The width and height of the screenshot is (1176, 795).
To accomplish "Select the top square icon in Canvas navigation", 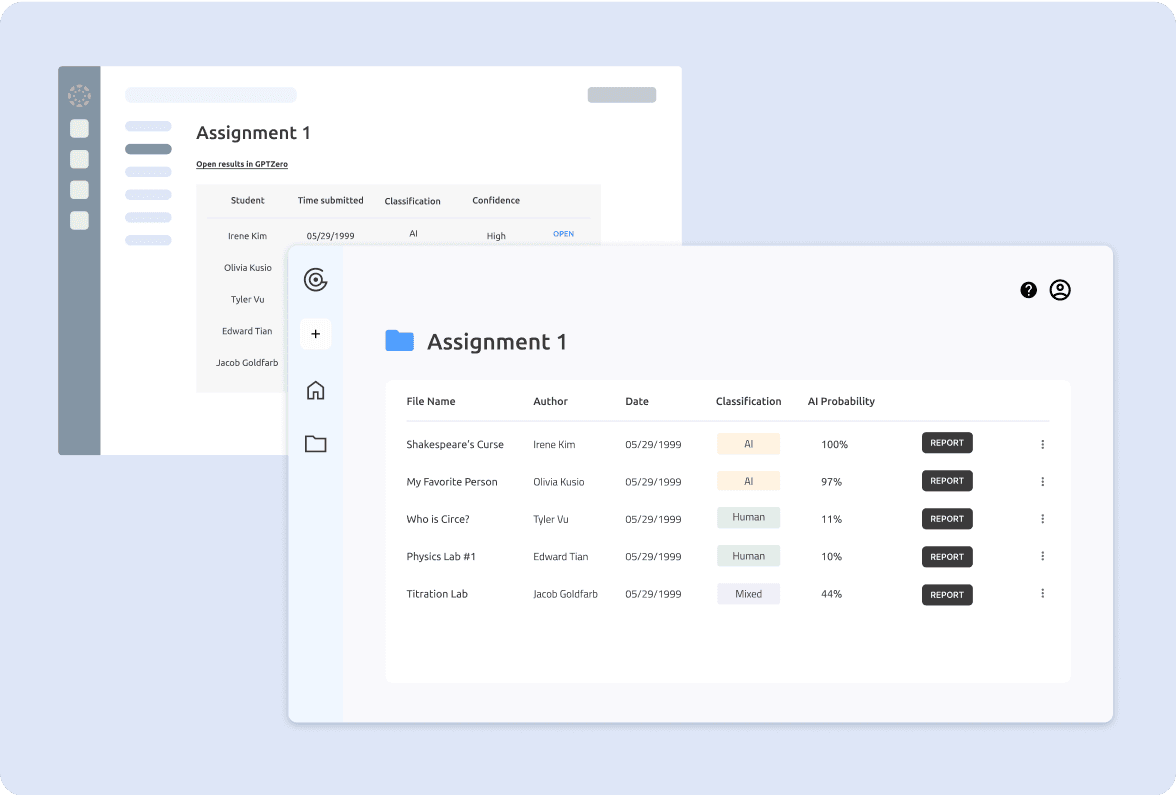I will (79, 128).
